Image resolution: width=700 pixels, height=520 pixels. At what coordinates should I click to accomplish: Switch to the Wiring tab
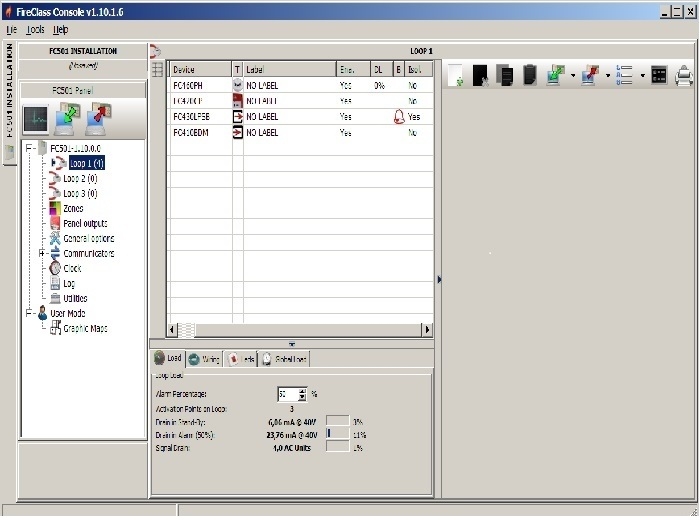click(x=204, y=359)
